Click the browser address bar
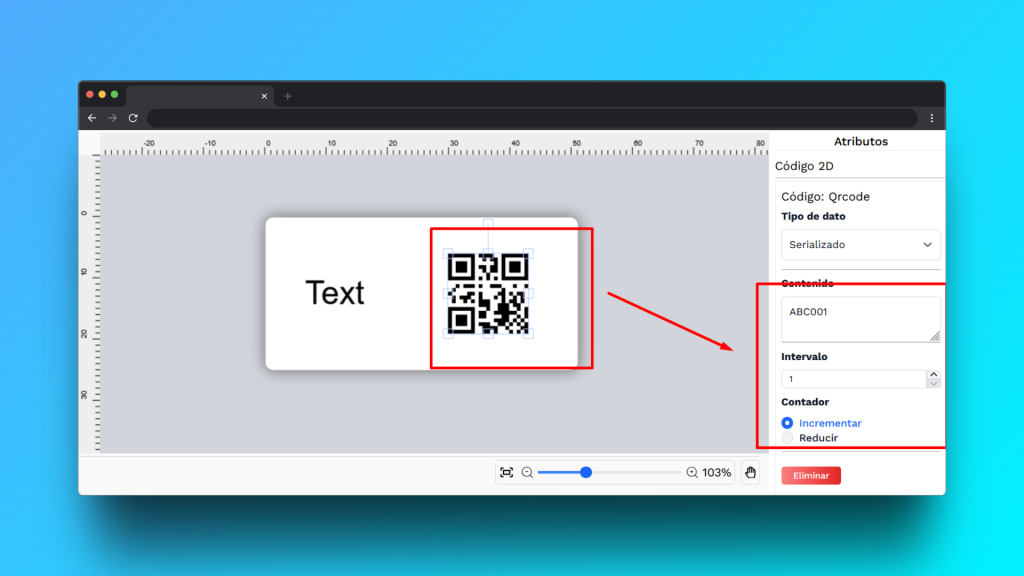 coord(532,118)
